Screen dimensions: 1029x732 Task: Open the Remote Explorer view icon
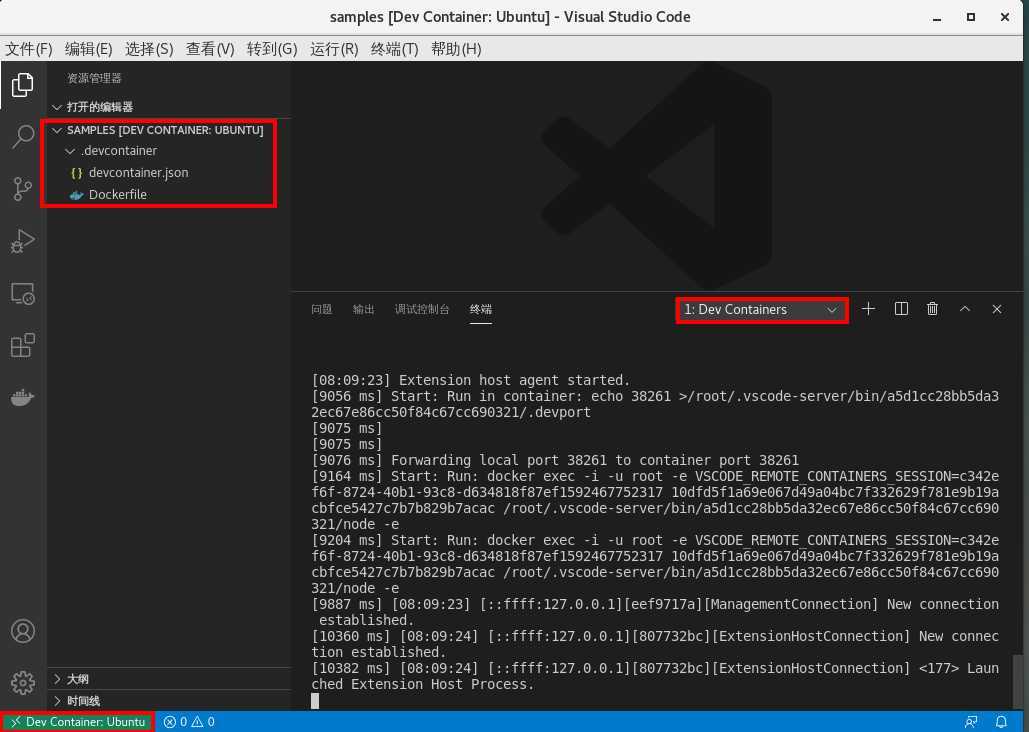point(22,293)
